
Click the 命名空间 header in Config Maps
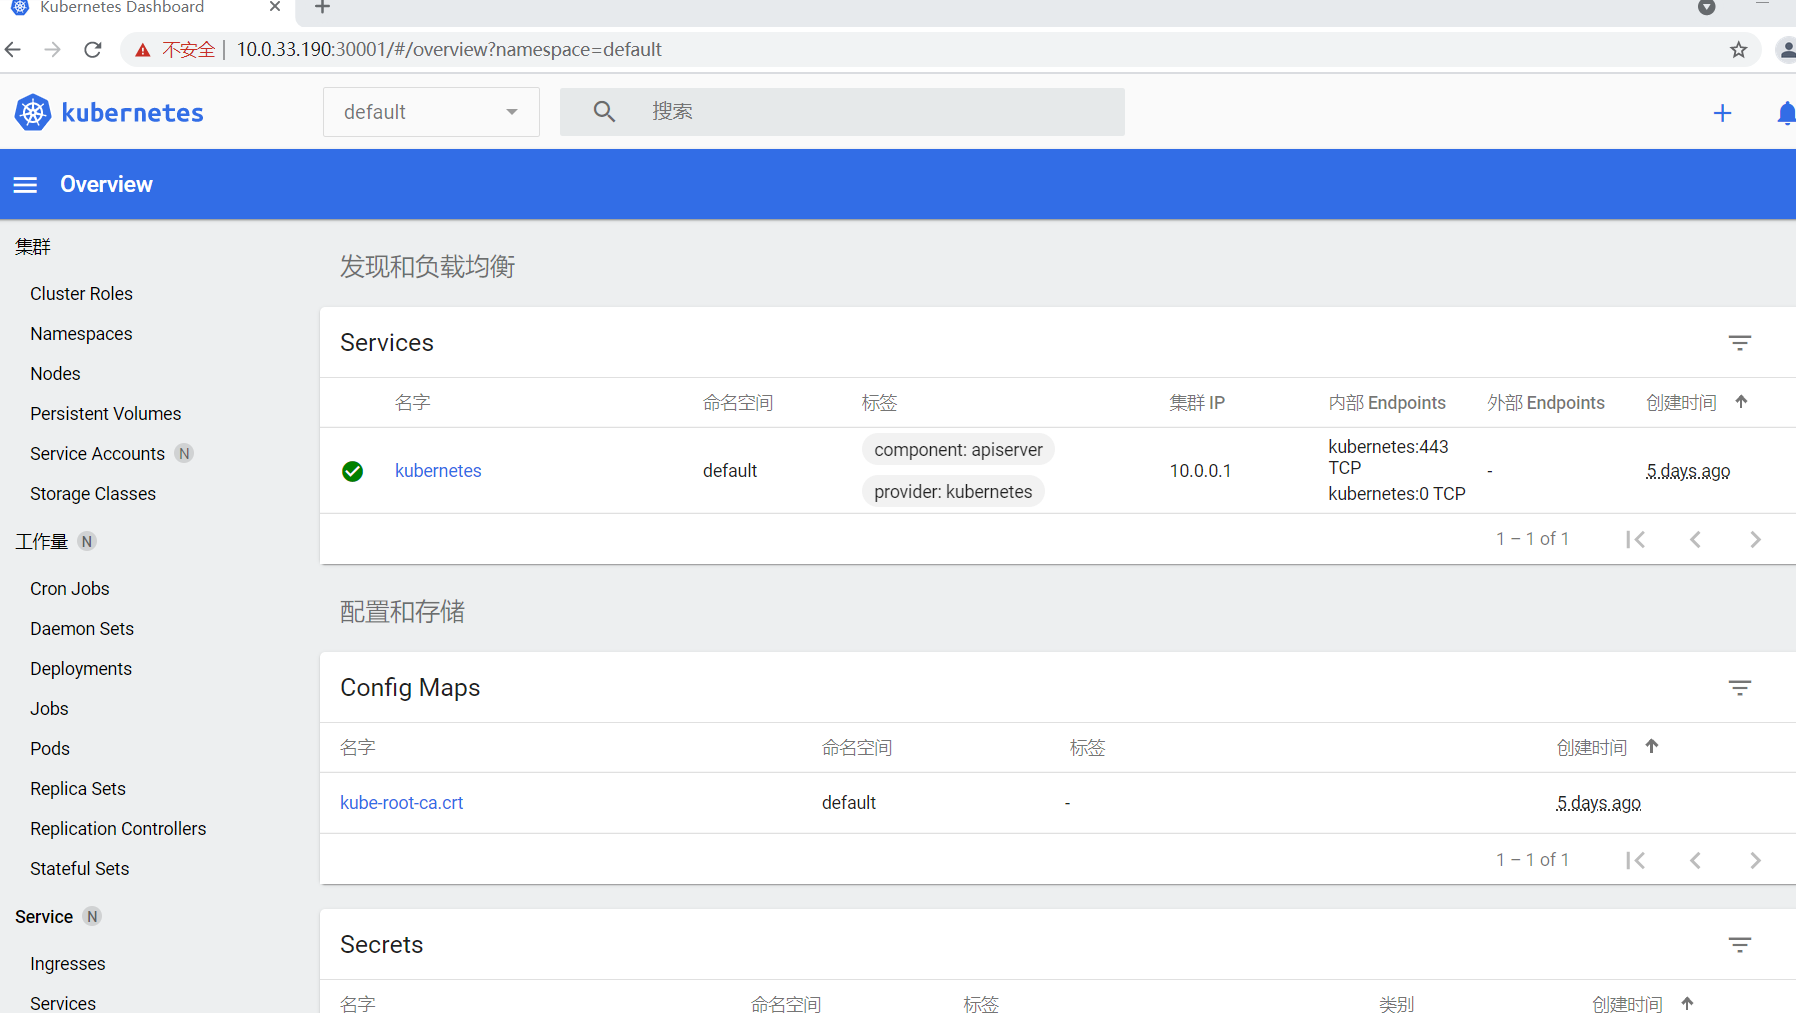coord(857,748)
